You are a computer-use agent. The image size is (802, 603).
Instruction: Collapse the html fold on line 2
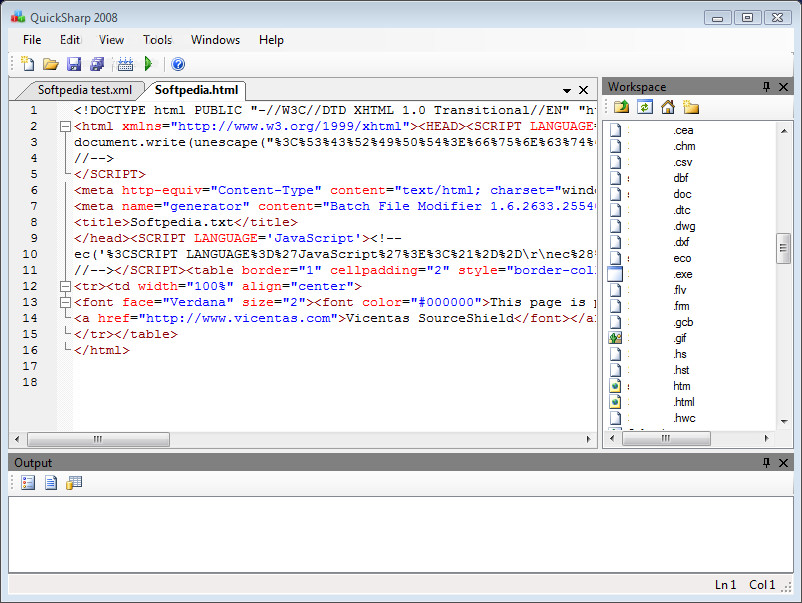point(65,126)
